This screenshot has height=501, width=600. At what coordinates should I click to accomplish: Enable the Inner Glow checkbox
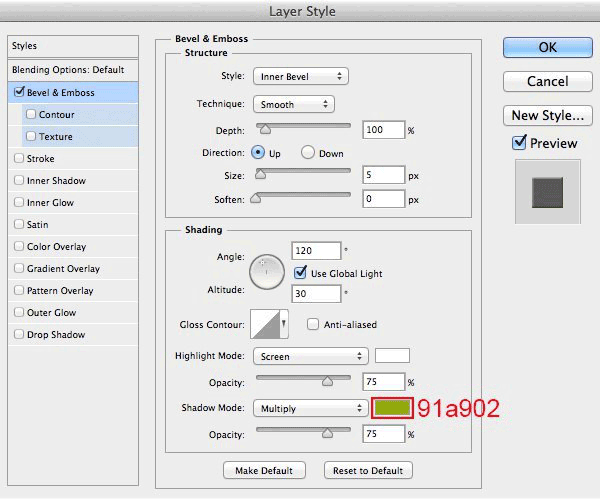click(19, 202)
